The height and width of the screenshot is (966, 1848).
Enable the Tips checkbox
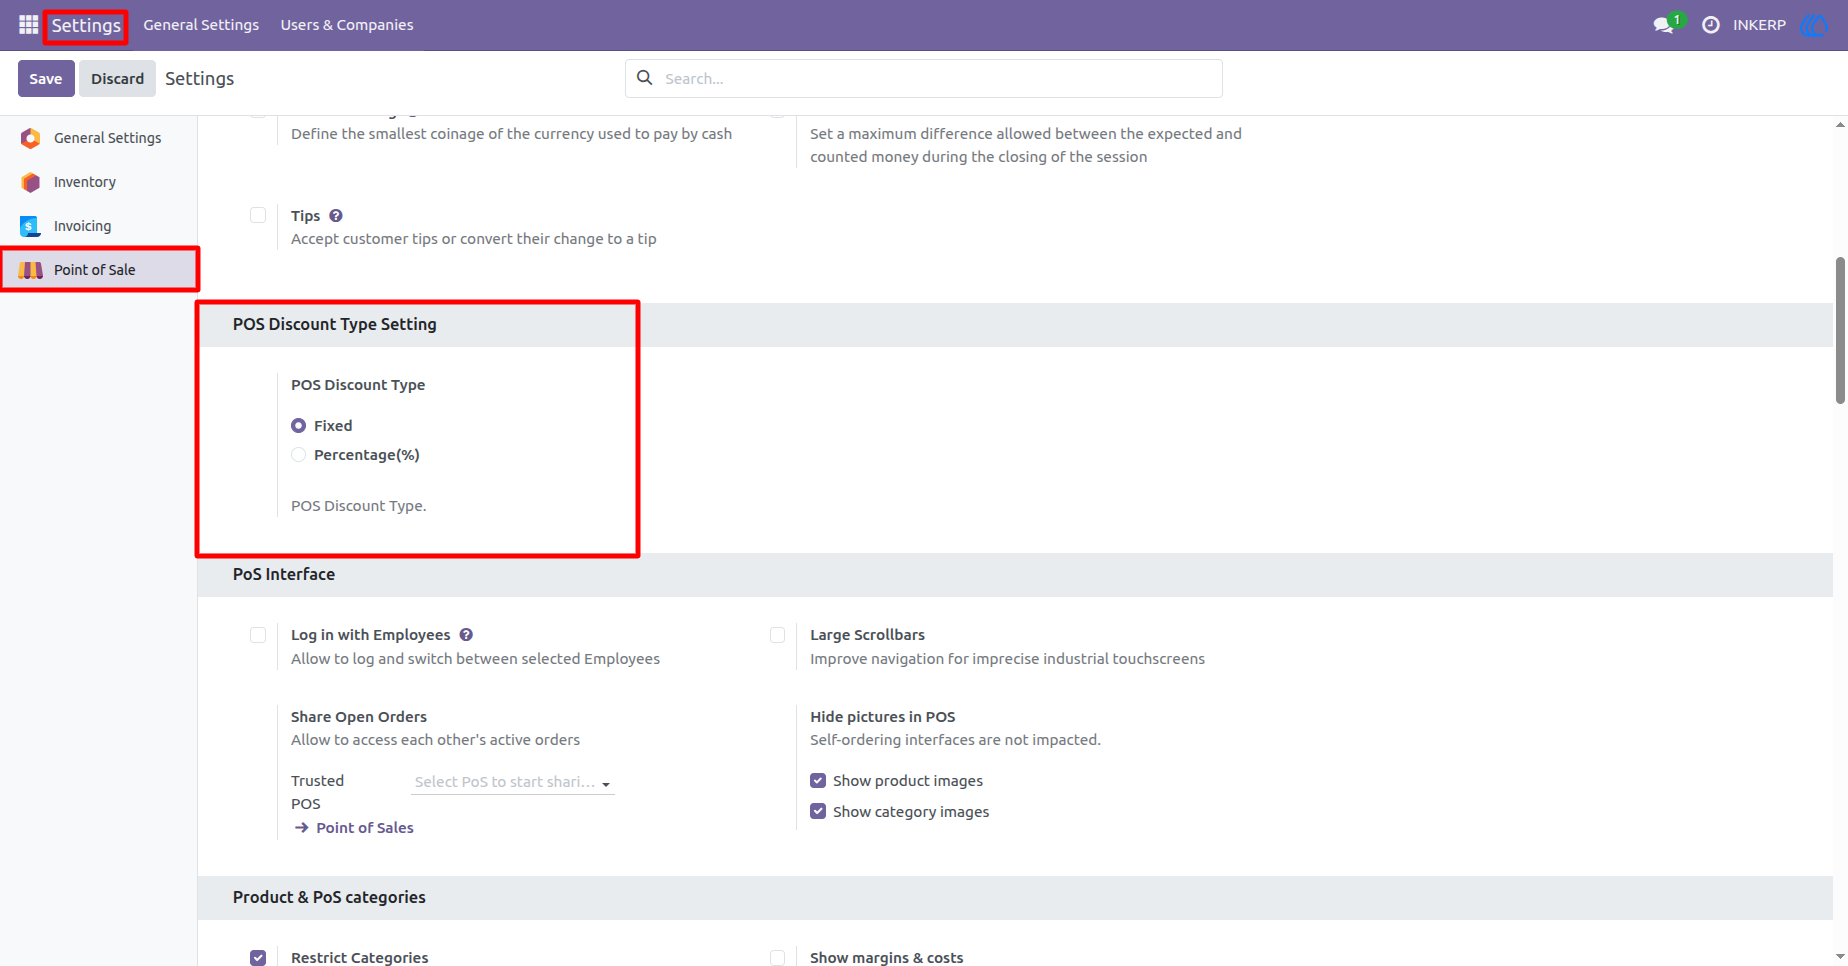(258, 215)
